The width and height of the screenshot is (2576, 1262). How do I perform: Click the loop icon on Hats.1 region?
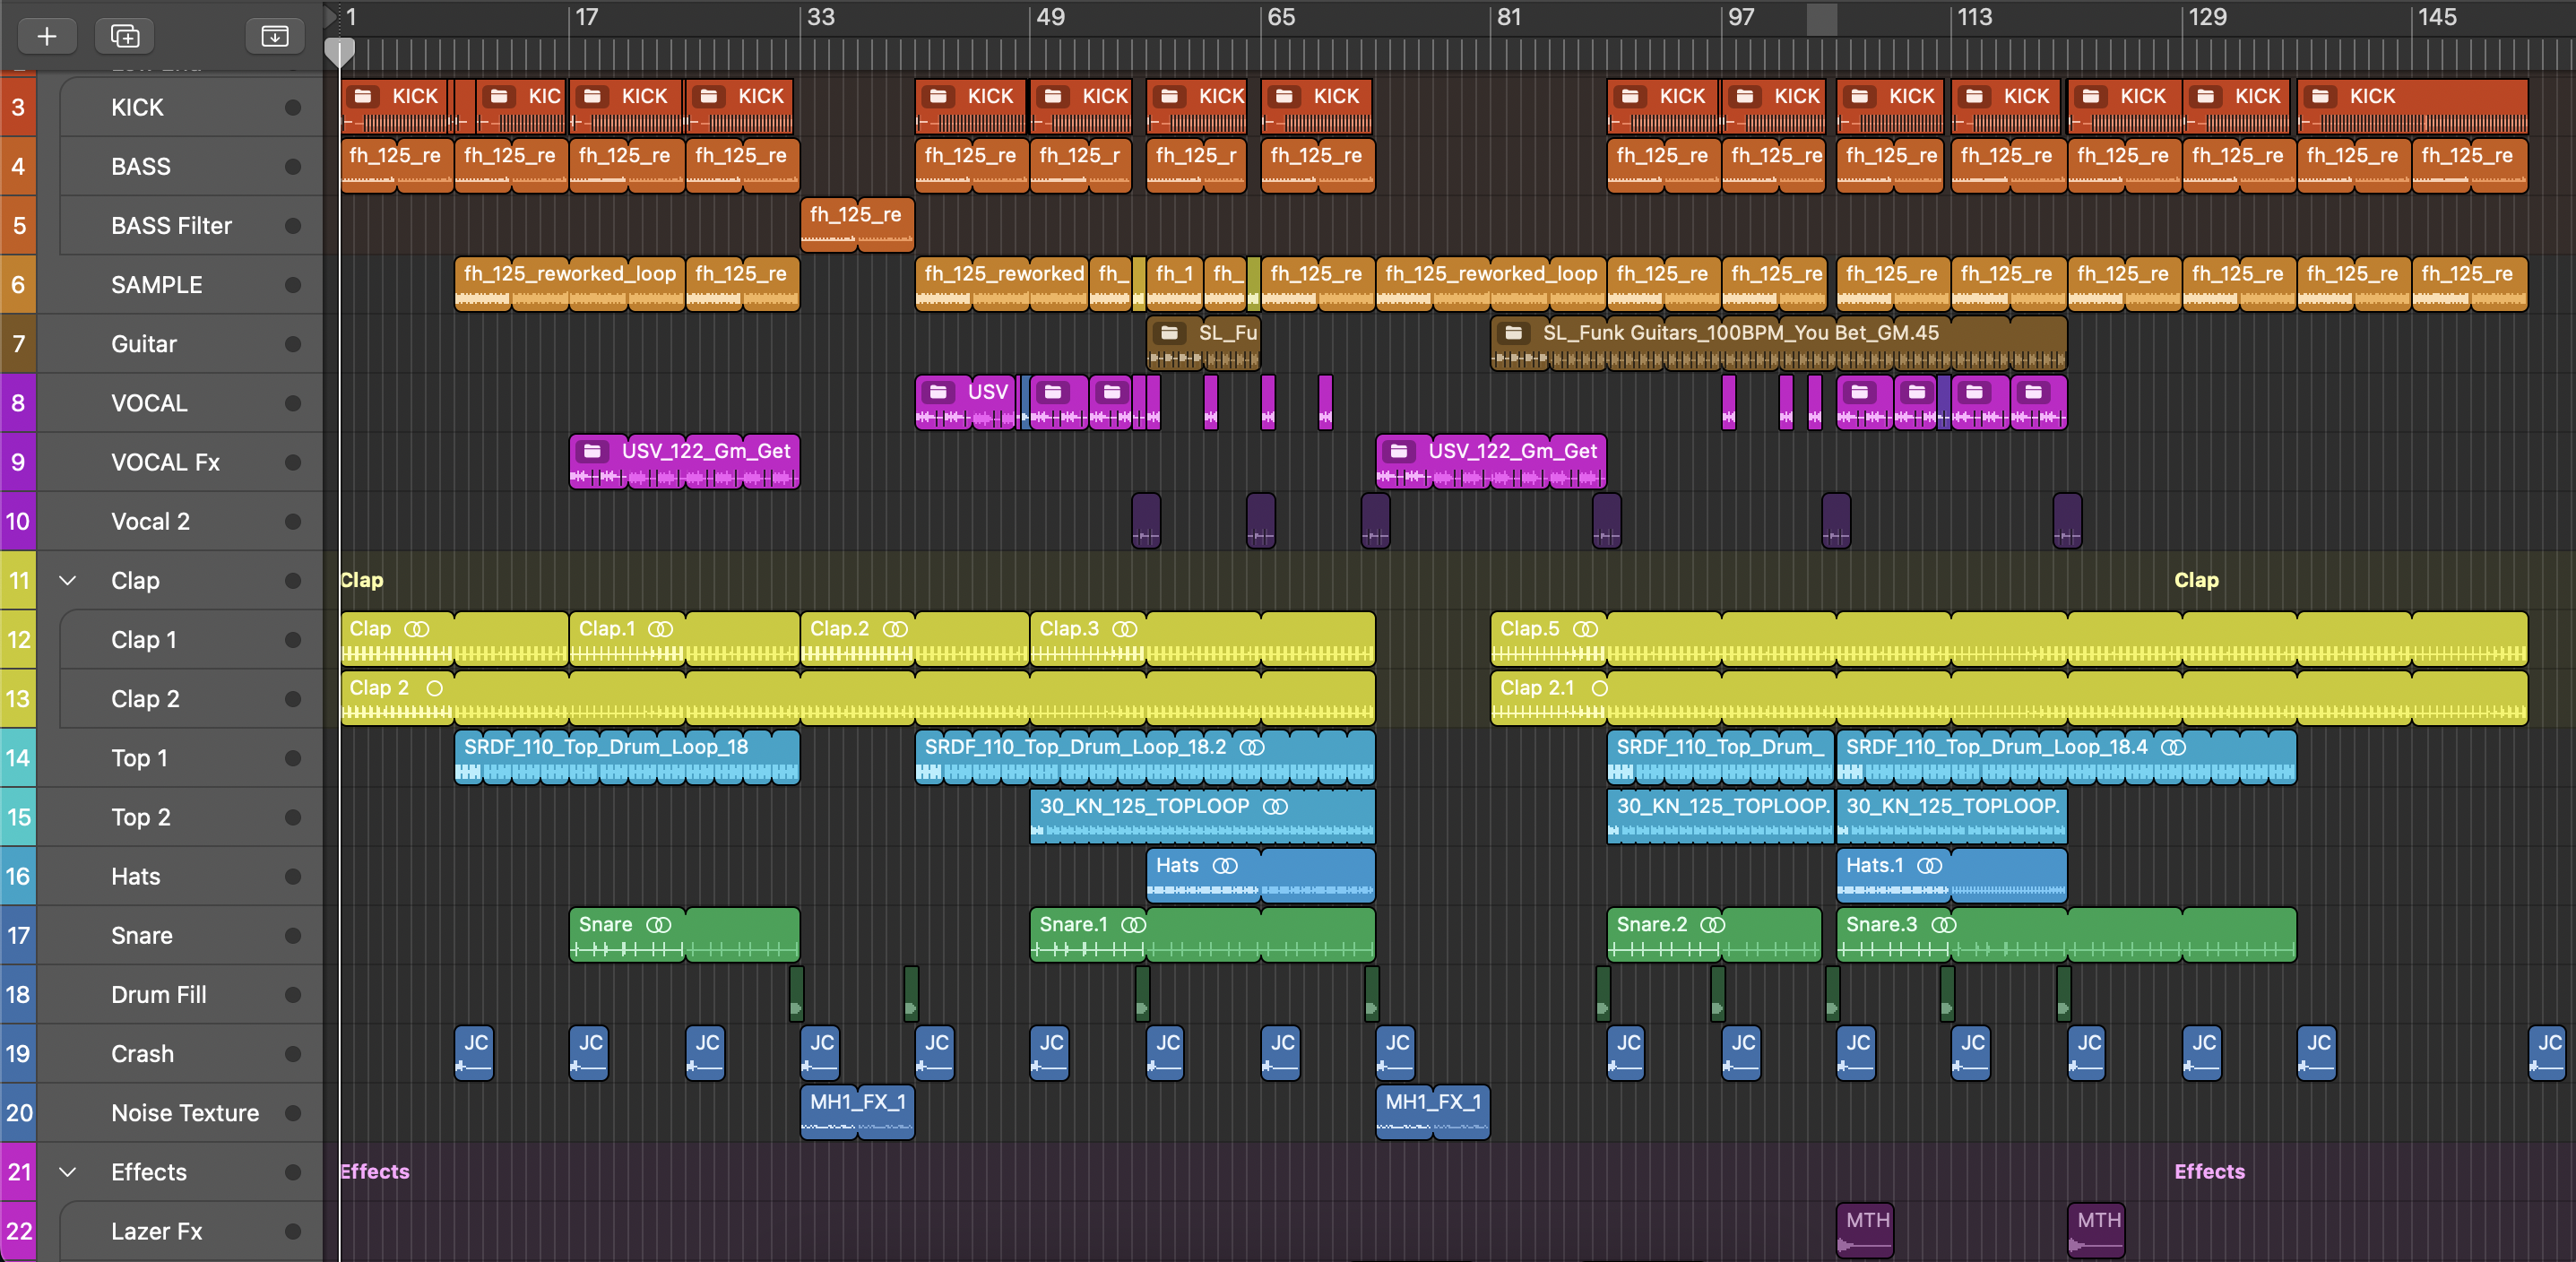click(x=1929, y=865)
